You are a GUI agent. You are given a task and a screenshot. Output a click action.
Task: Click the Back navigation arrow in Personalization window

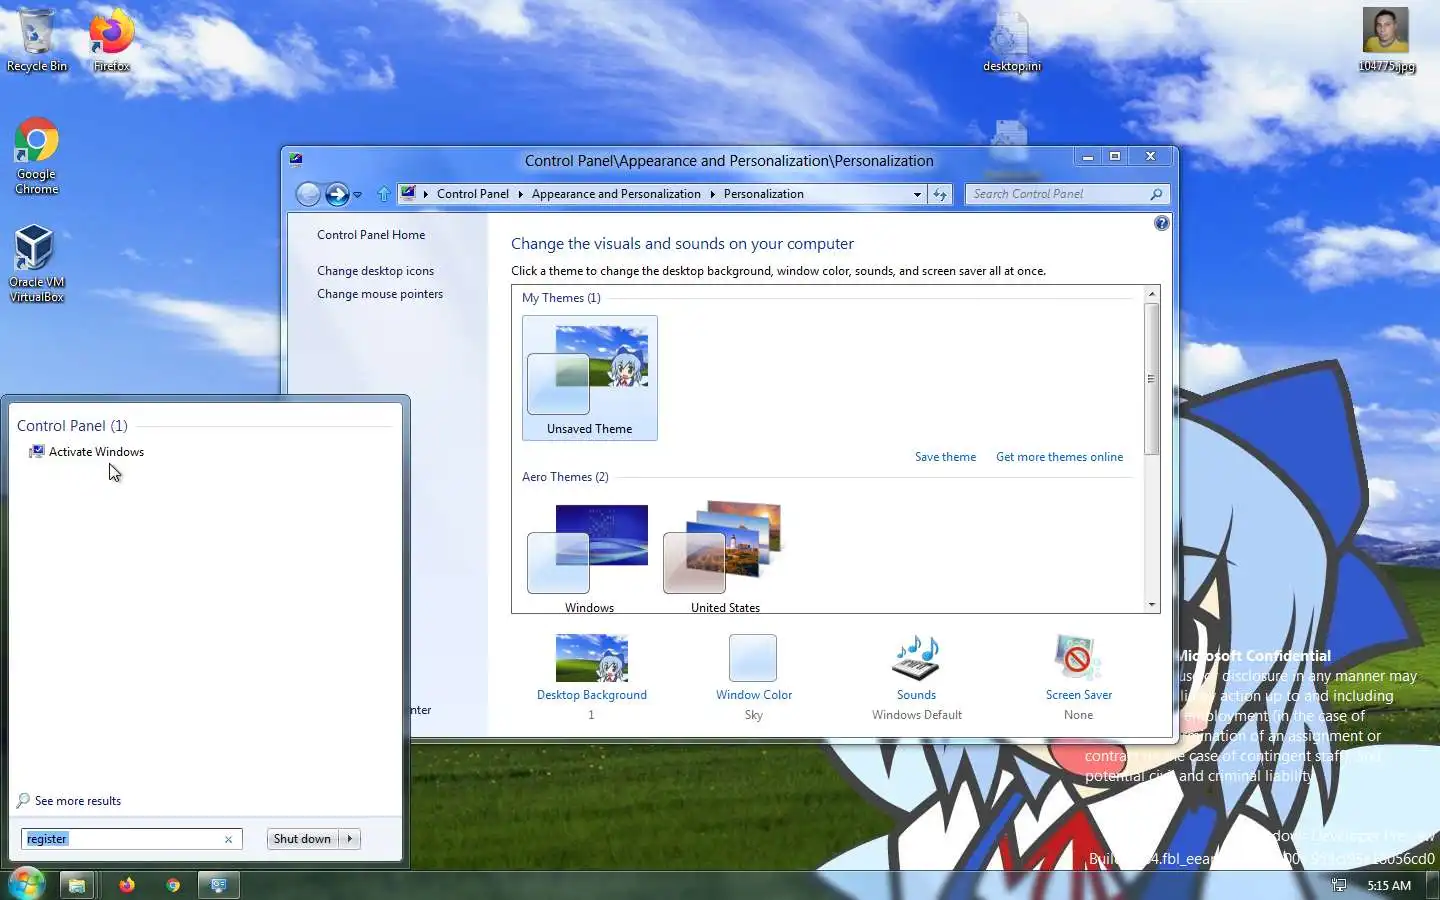coord(308,194)
